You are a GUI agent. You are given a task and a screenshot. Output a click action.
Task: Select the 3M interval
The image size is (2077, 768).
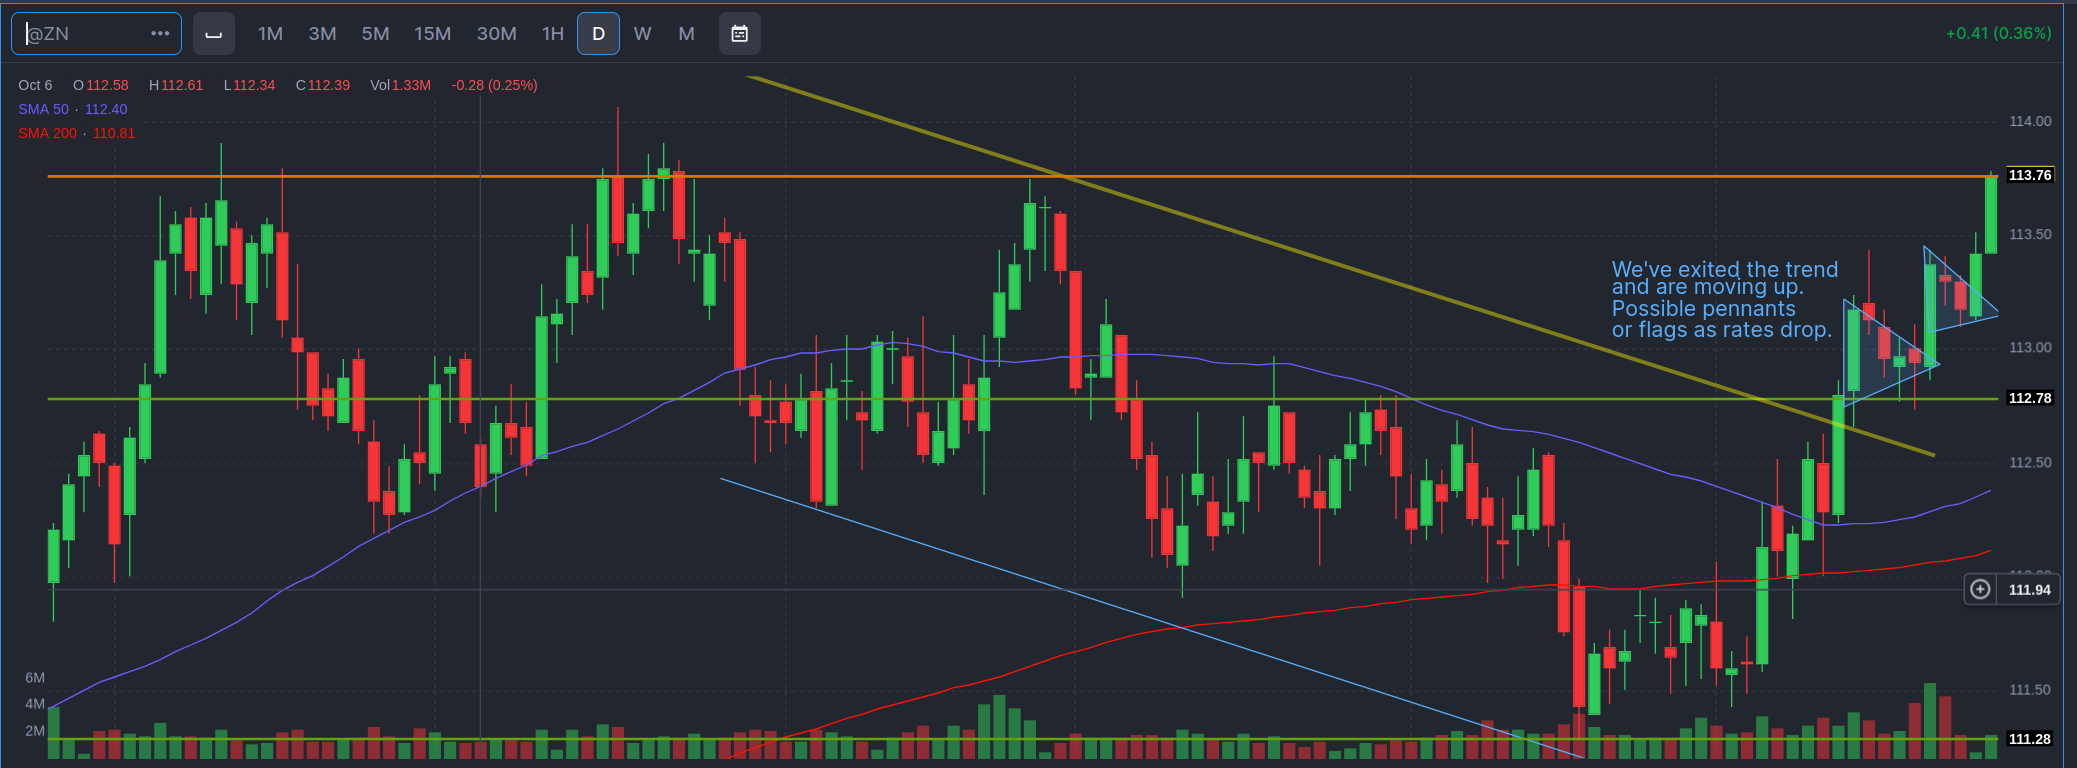coord(322,34)
